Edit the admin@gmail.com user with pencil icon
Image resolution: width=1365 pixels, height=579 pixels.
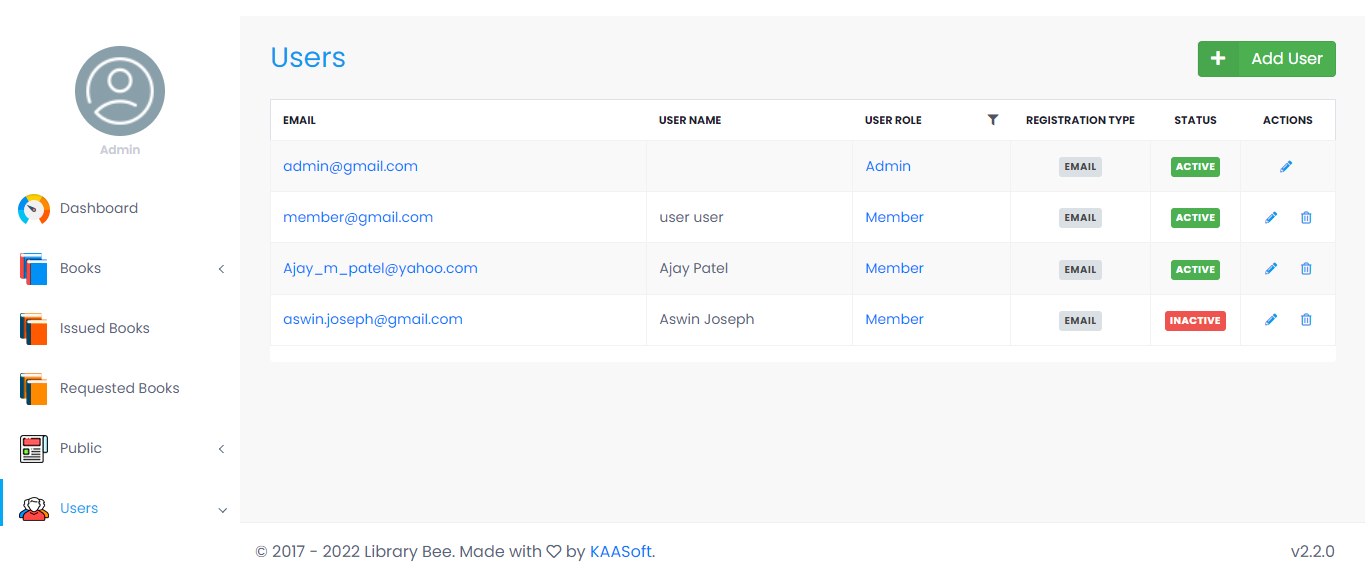click(1286, 167)
